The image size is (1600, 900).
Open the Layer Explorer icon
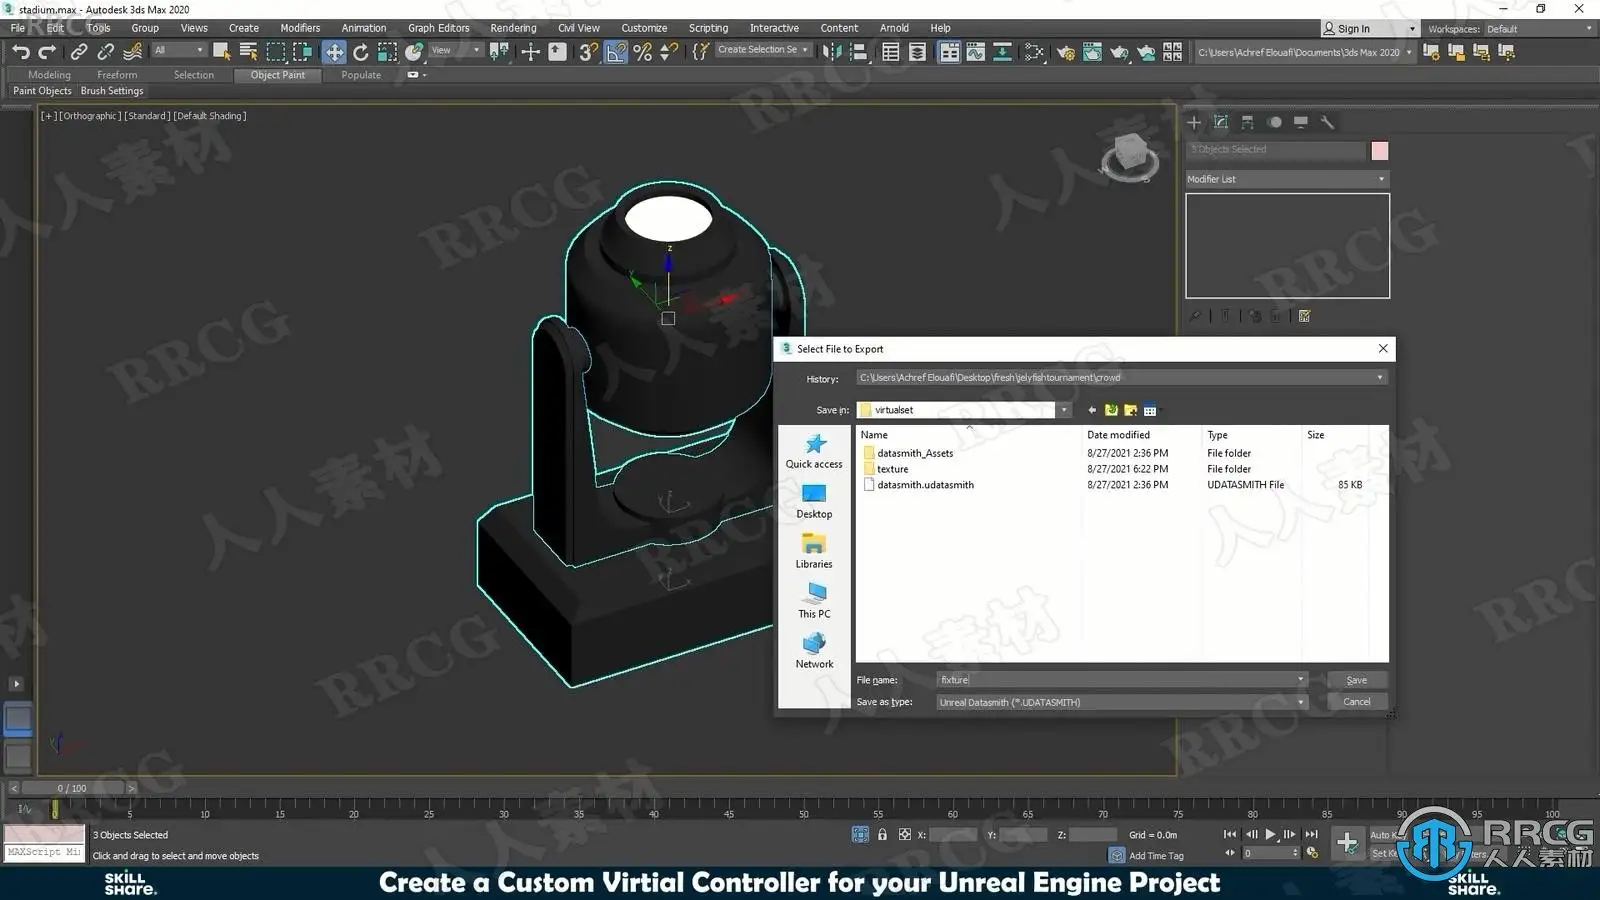917,52
